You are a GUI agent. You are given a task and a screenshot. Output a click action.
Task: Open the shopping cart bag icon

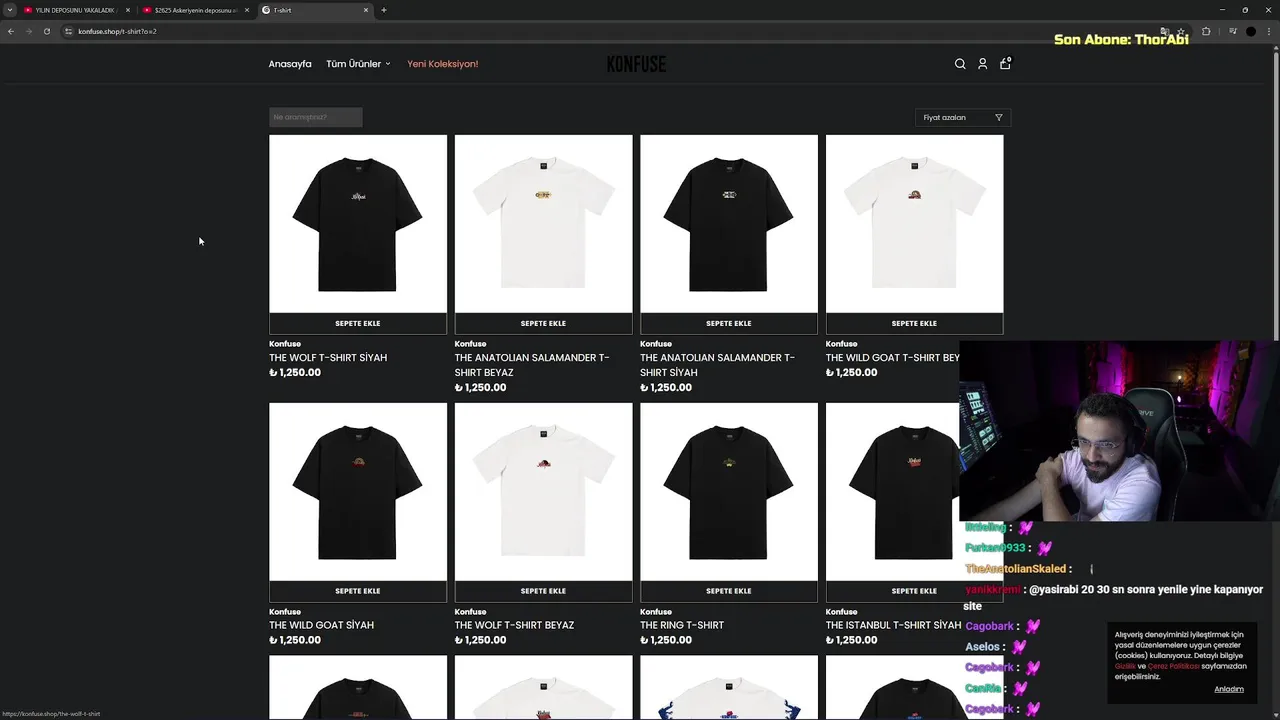1005,63
